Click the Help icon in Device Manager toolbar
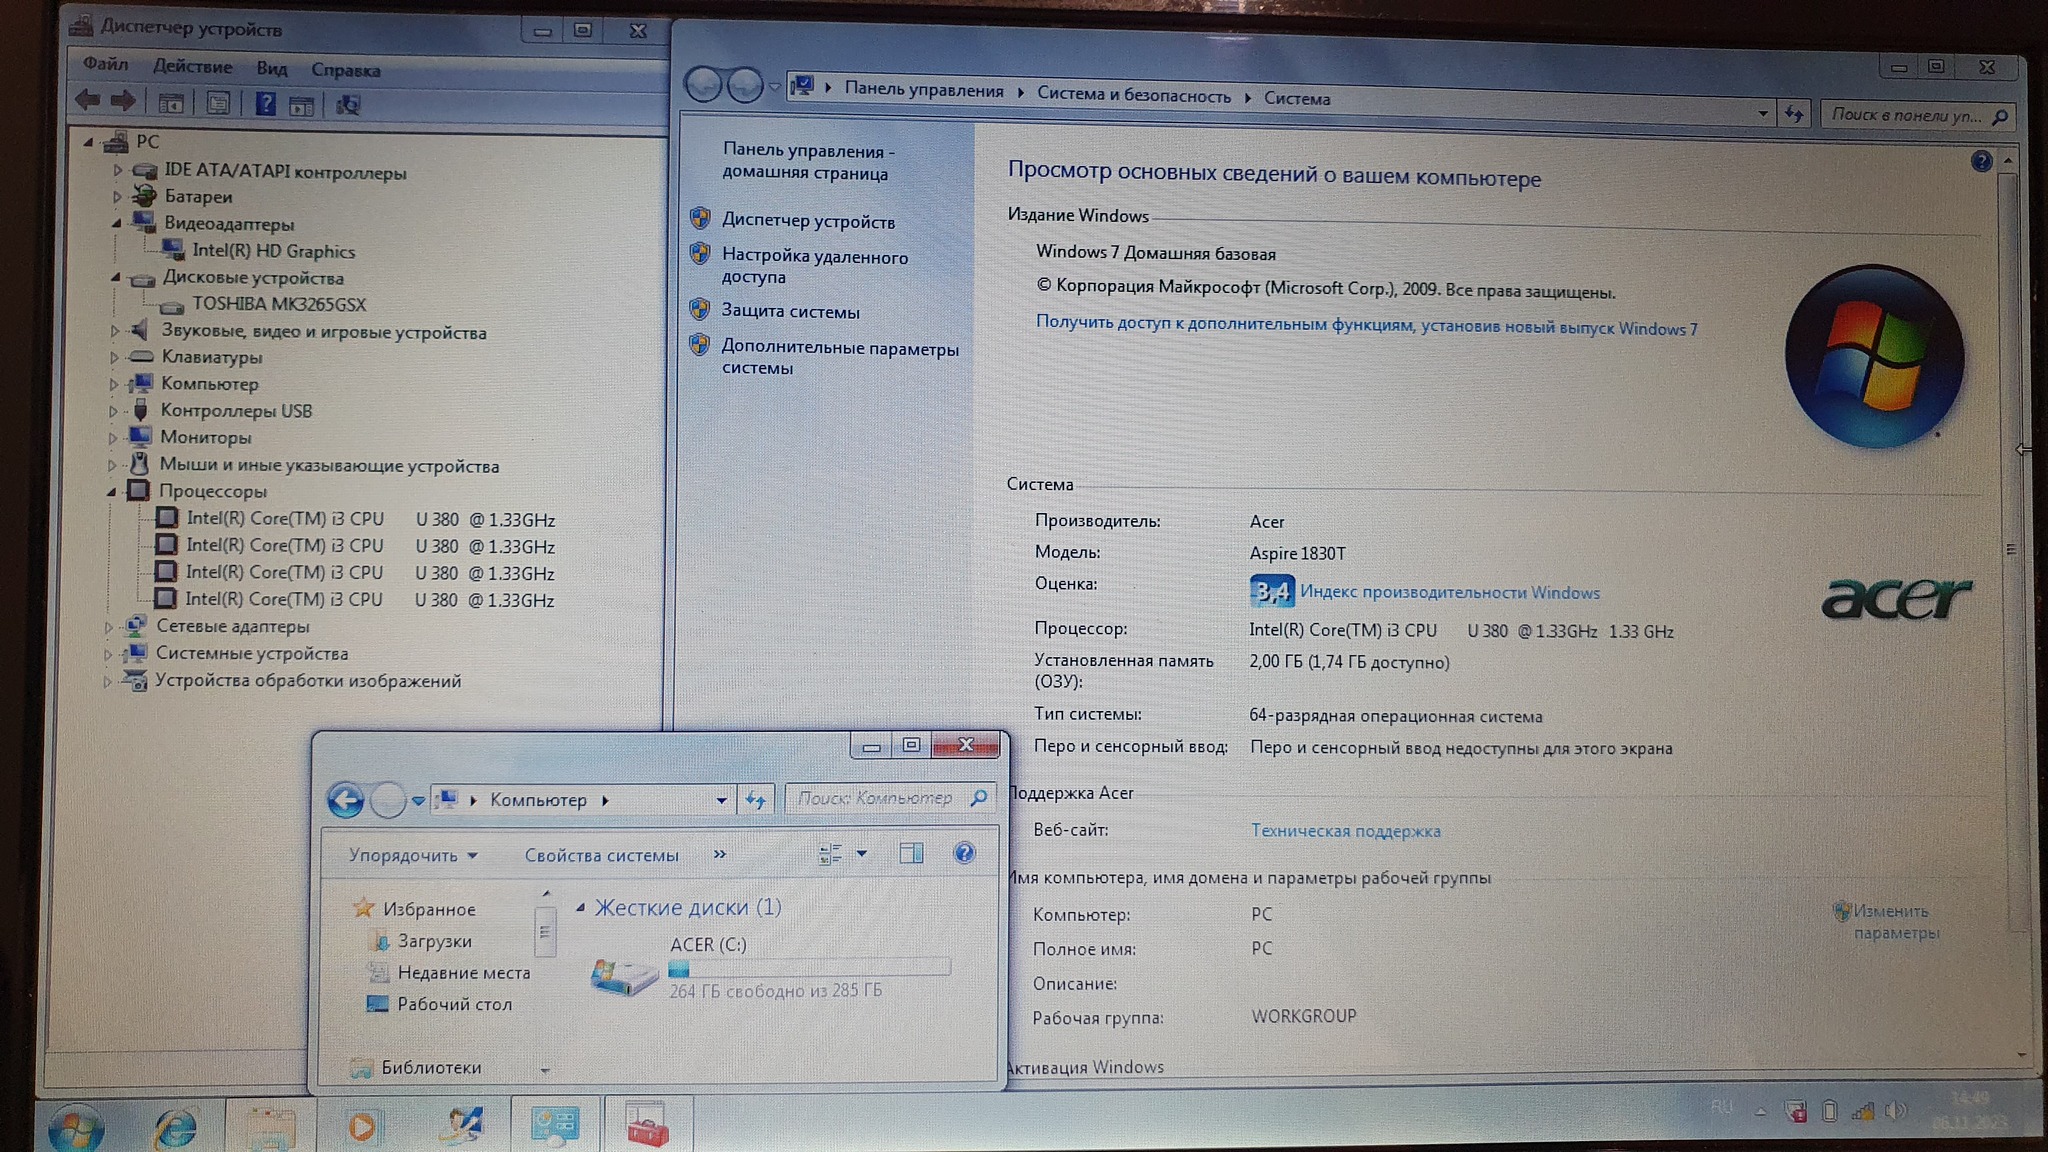This screenshot has height=1152, width=2048. tap(265, 103)
